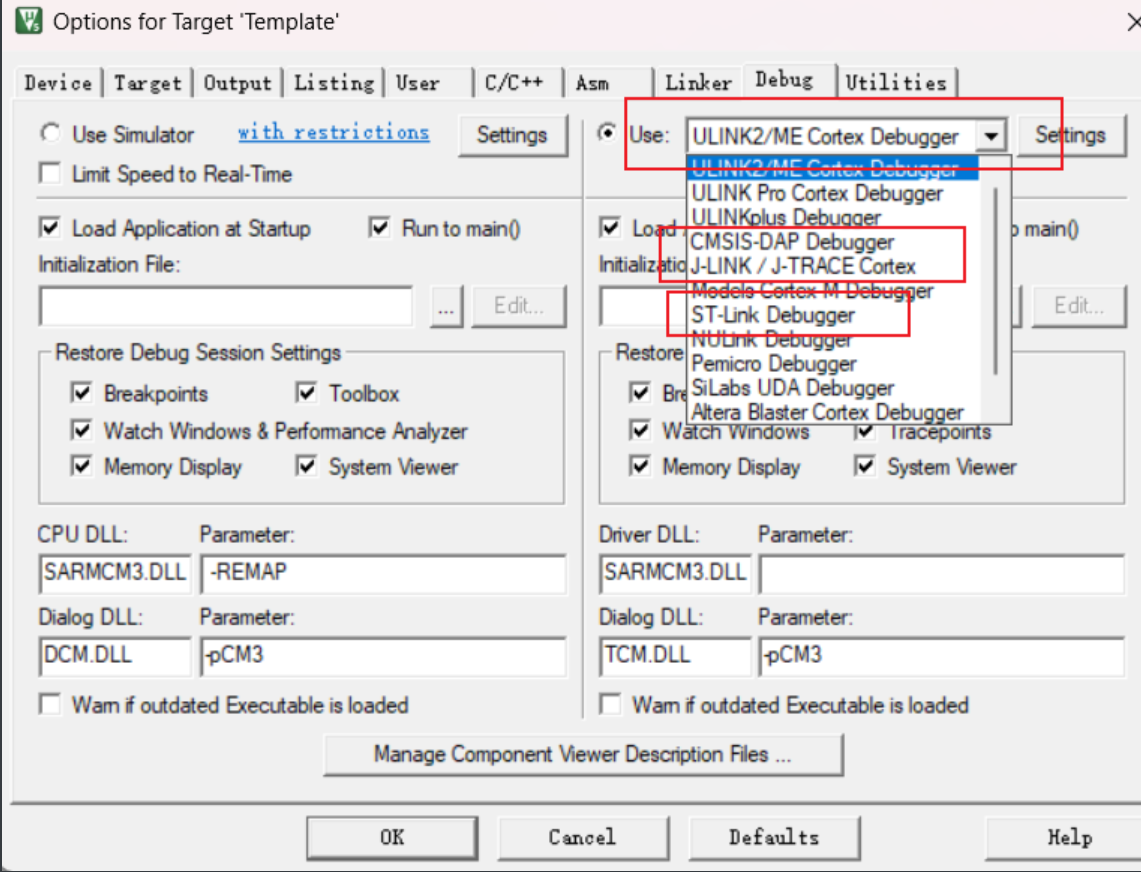Click Driver DLL field SARMCM3.DLL
Screen dimensions: 1141x872
(x=675, y=573)
